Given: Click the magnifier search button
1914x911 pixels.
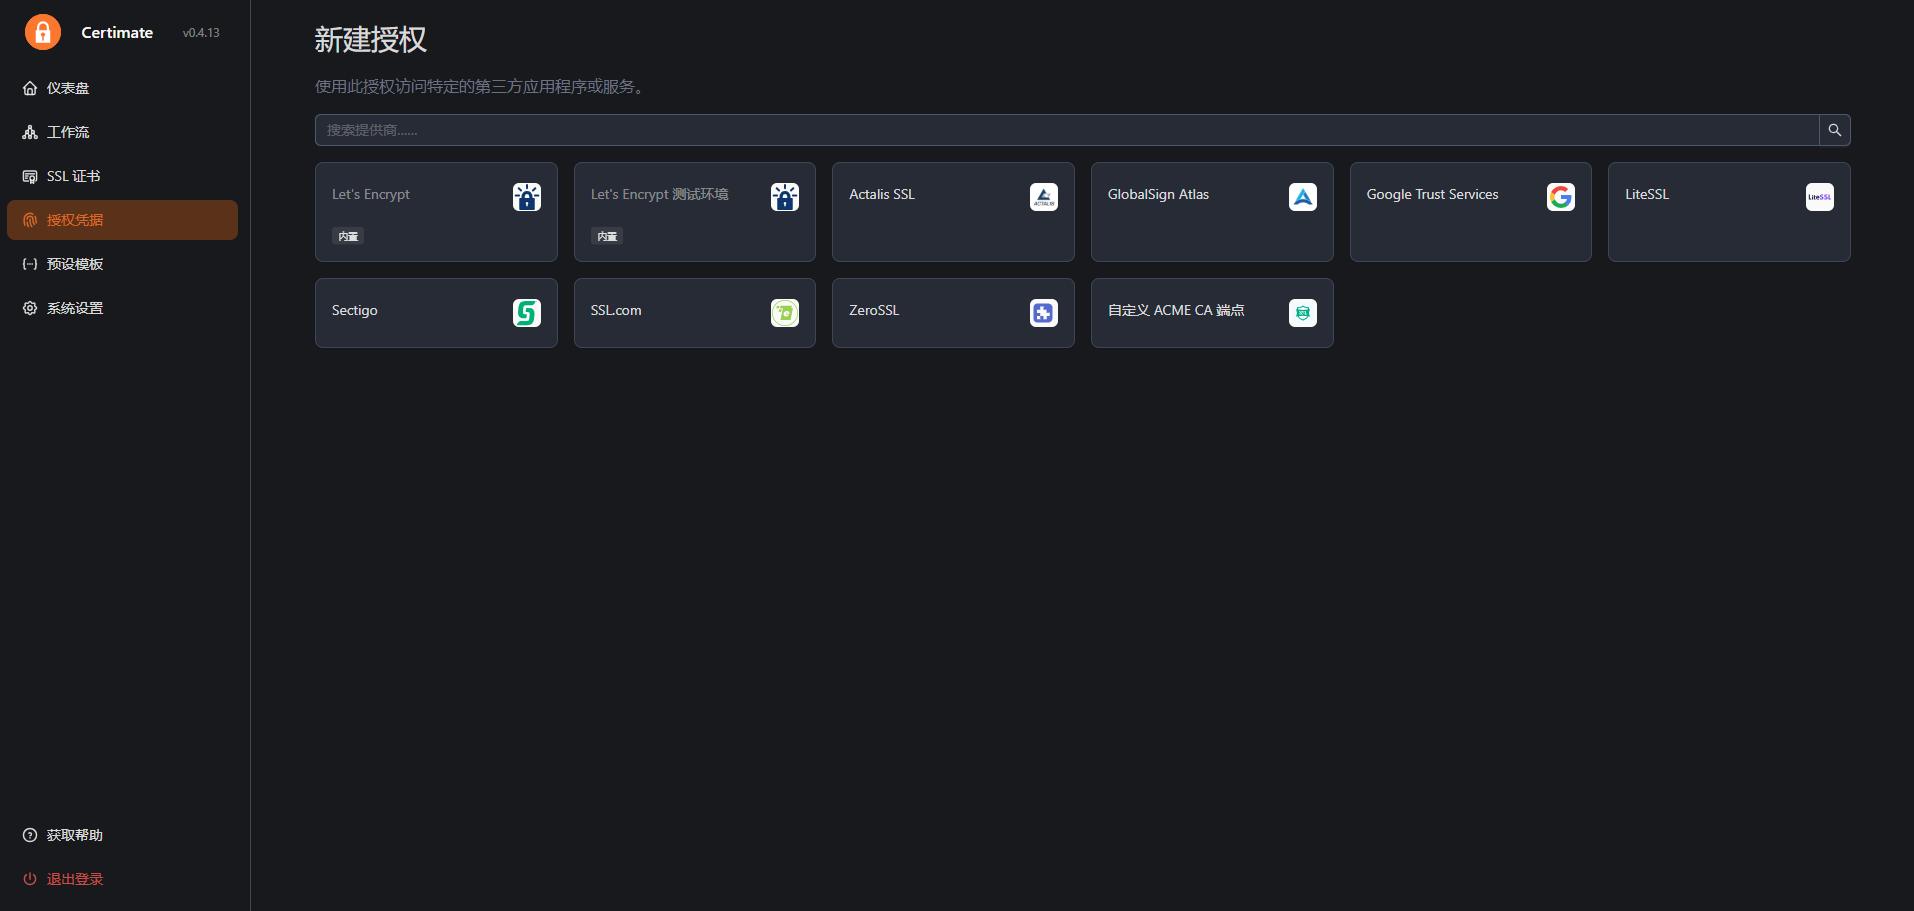Looking at the screenshot, I should pos(1835,130).
